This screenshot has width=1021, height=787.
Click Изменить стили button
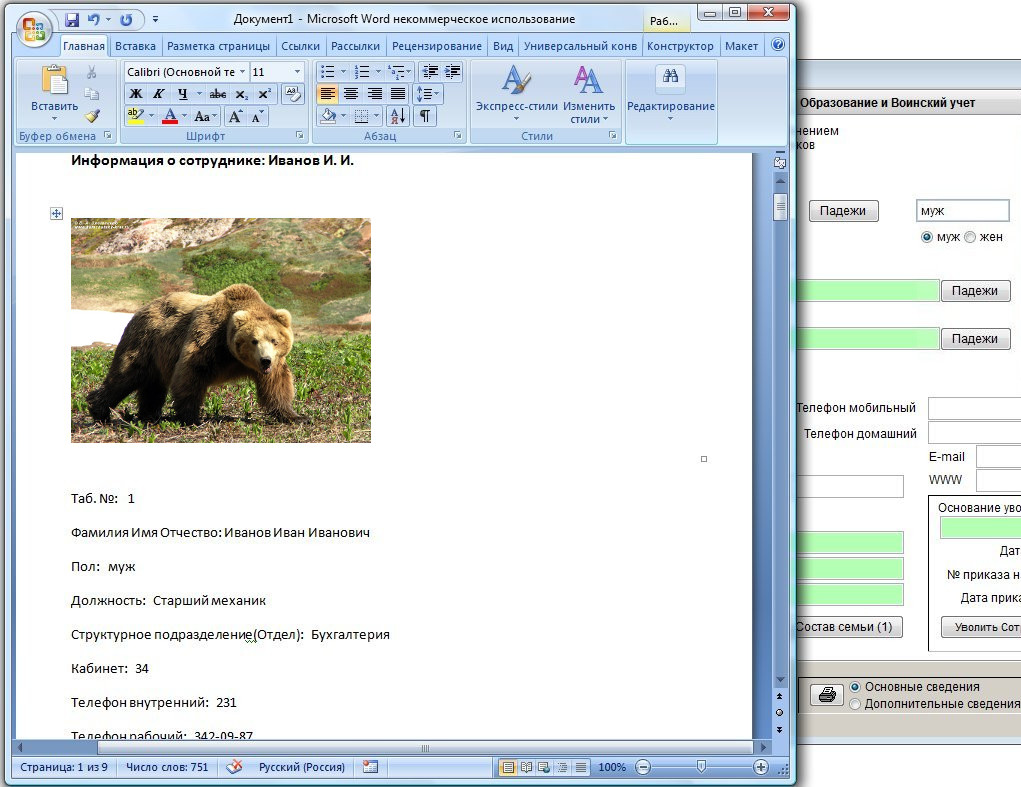click(x=589, y=95)
